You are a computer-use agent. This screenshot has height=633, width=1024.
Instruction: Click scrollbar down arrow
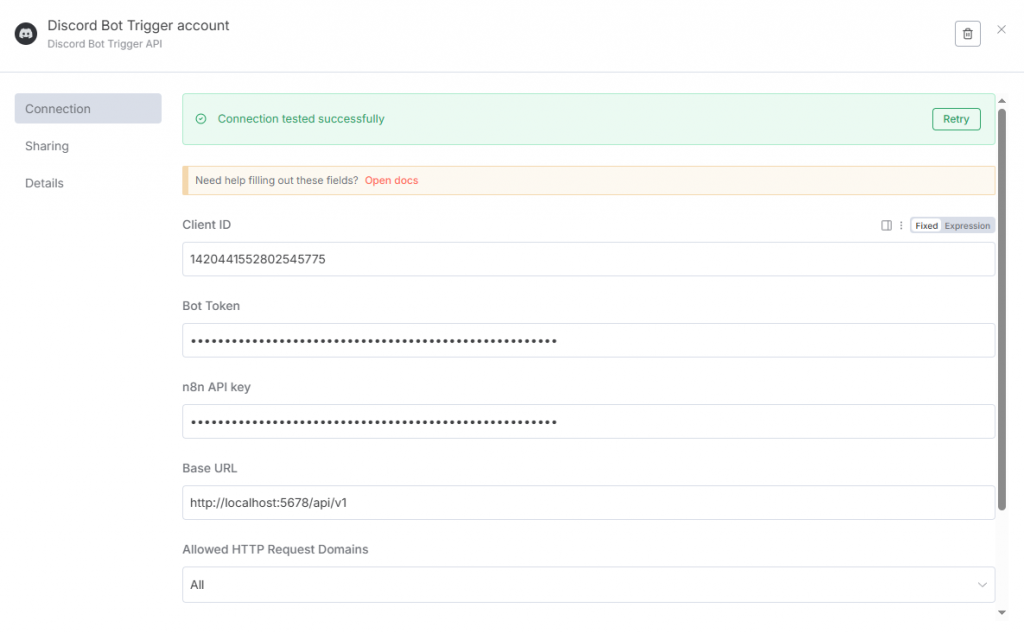[x=1002, y=613]
